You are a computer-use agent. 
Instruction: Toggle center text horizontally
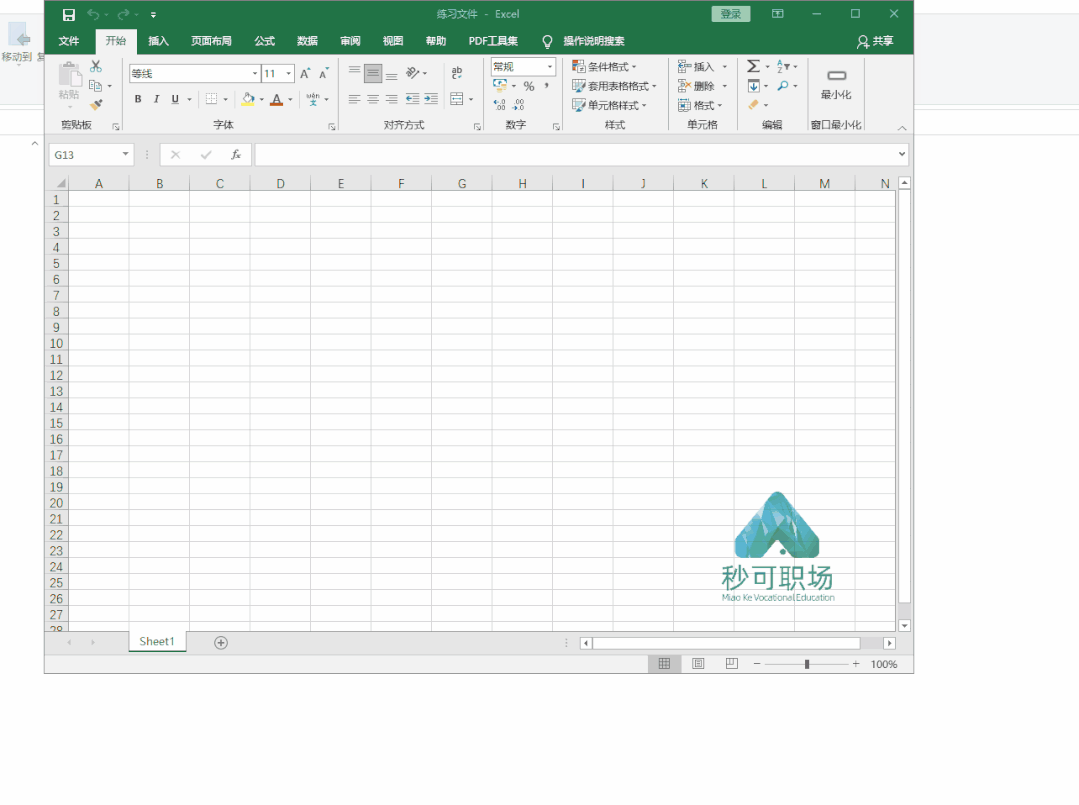[x=373, y=99]
